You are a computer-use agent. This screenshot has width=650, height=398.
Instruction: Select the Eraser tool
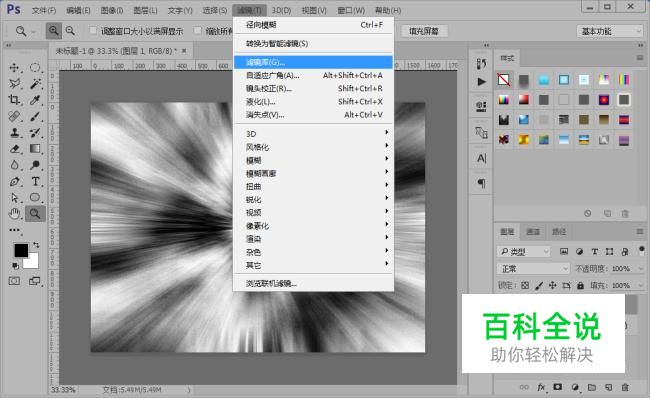pyautogui.click(x=14, y=148)
